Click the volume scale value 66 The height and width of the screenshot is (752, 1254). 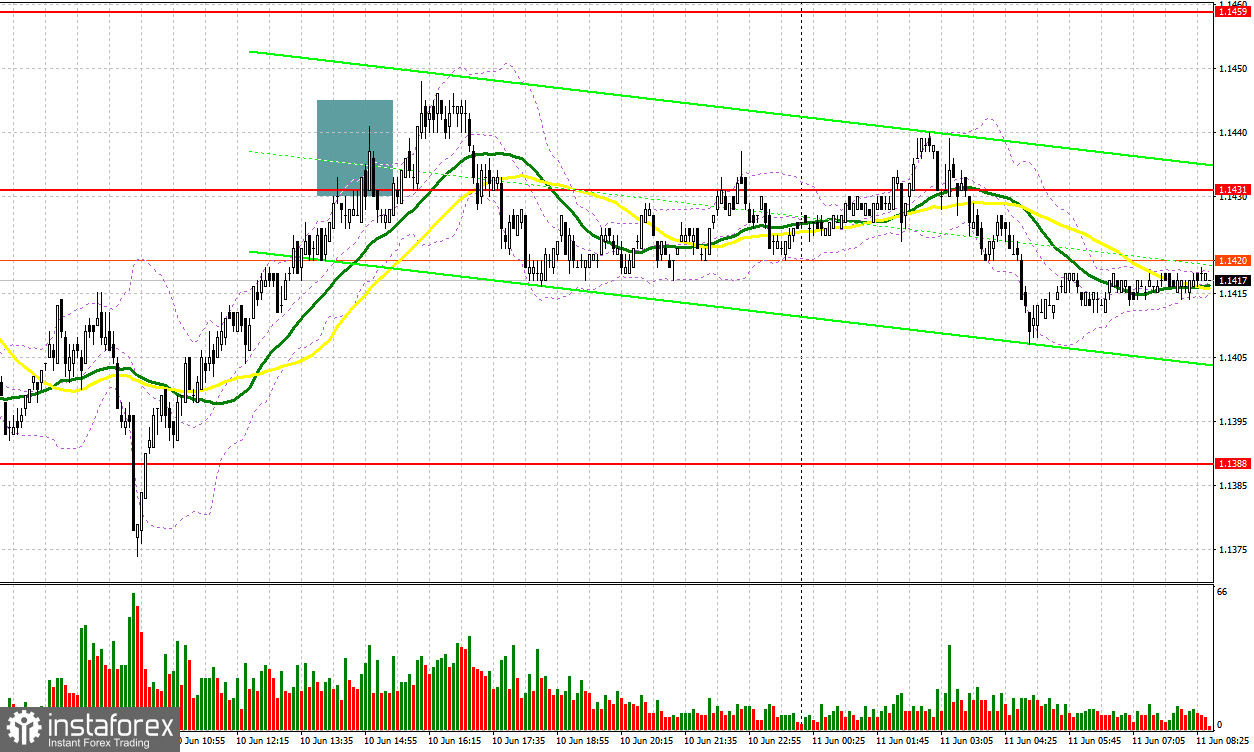[x=1221, y=591]
